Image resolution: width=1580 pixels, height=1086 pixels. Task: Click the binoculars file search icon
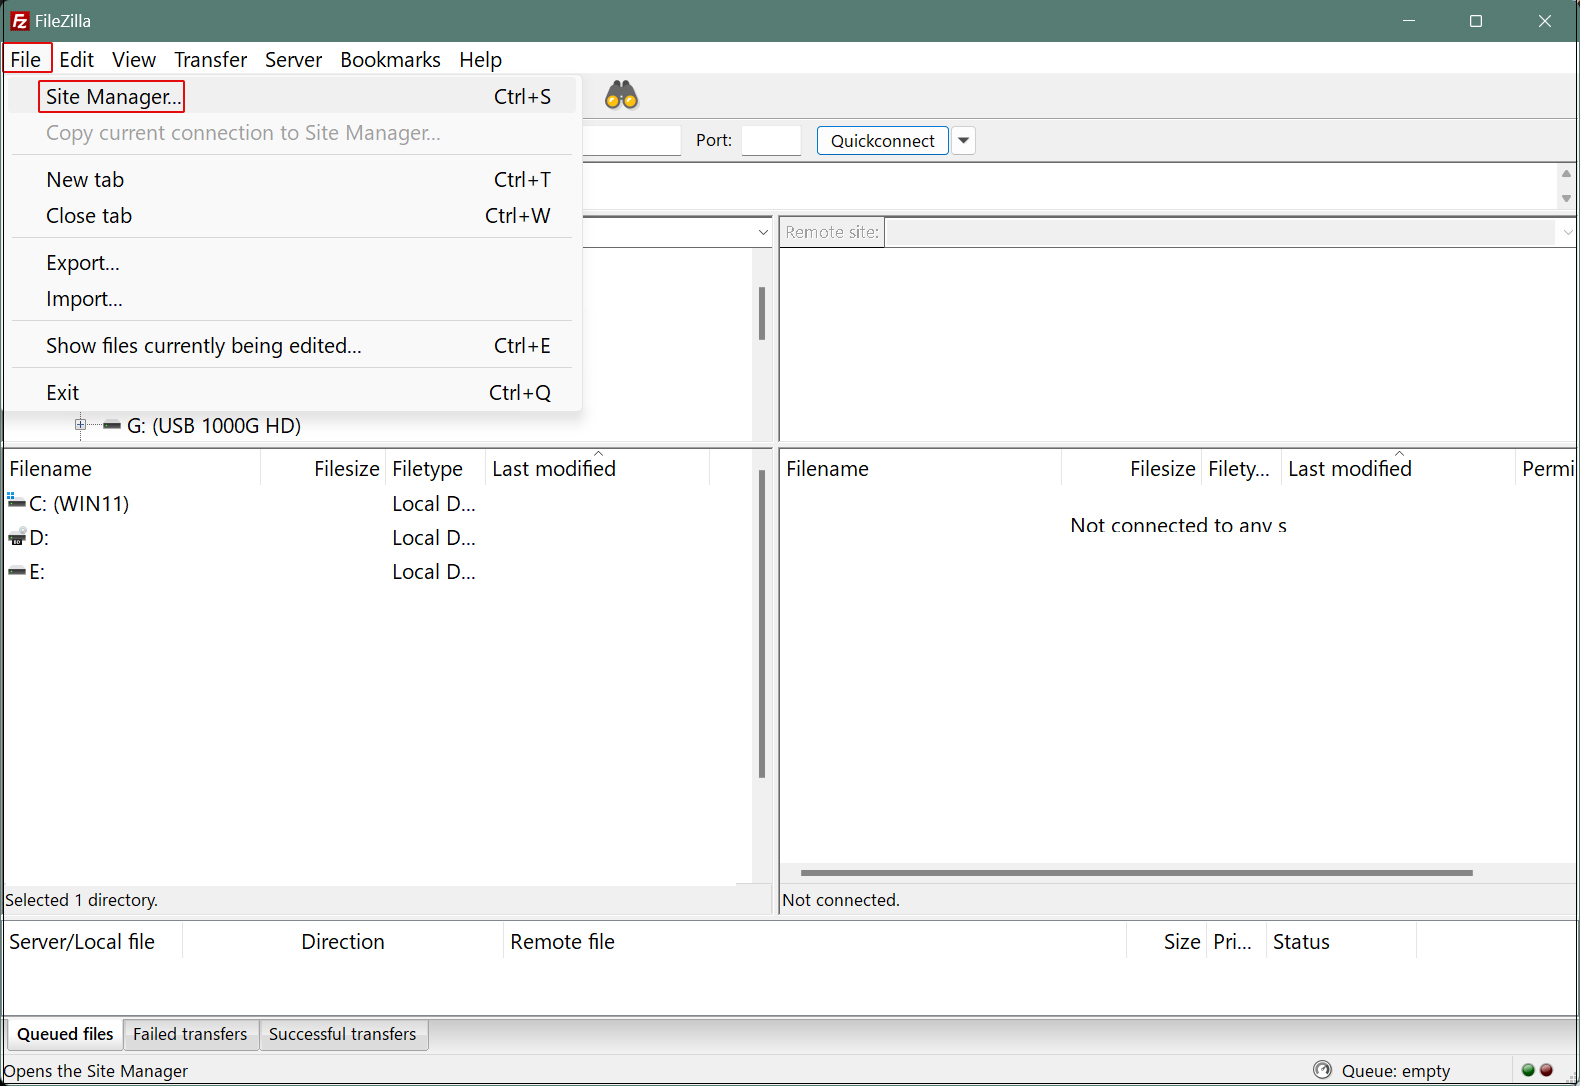(621, 96)
